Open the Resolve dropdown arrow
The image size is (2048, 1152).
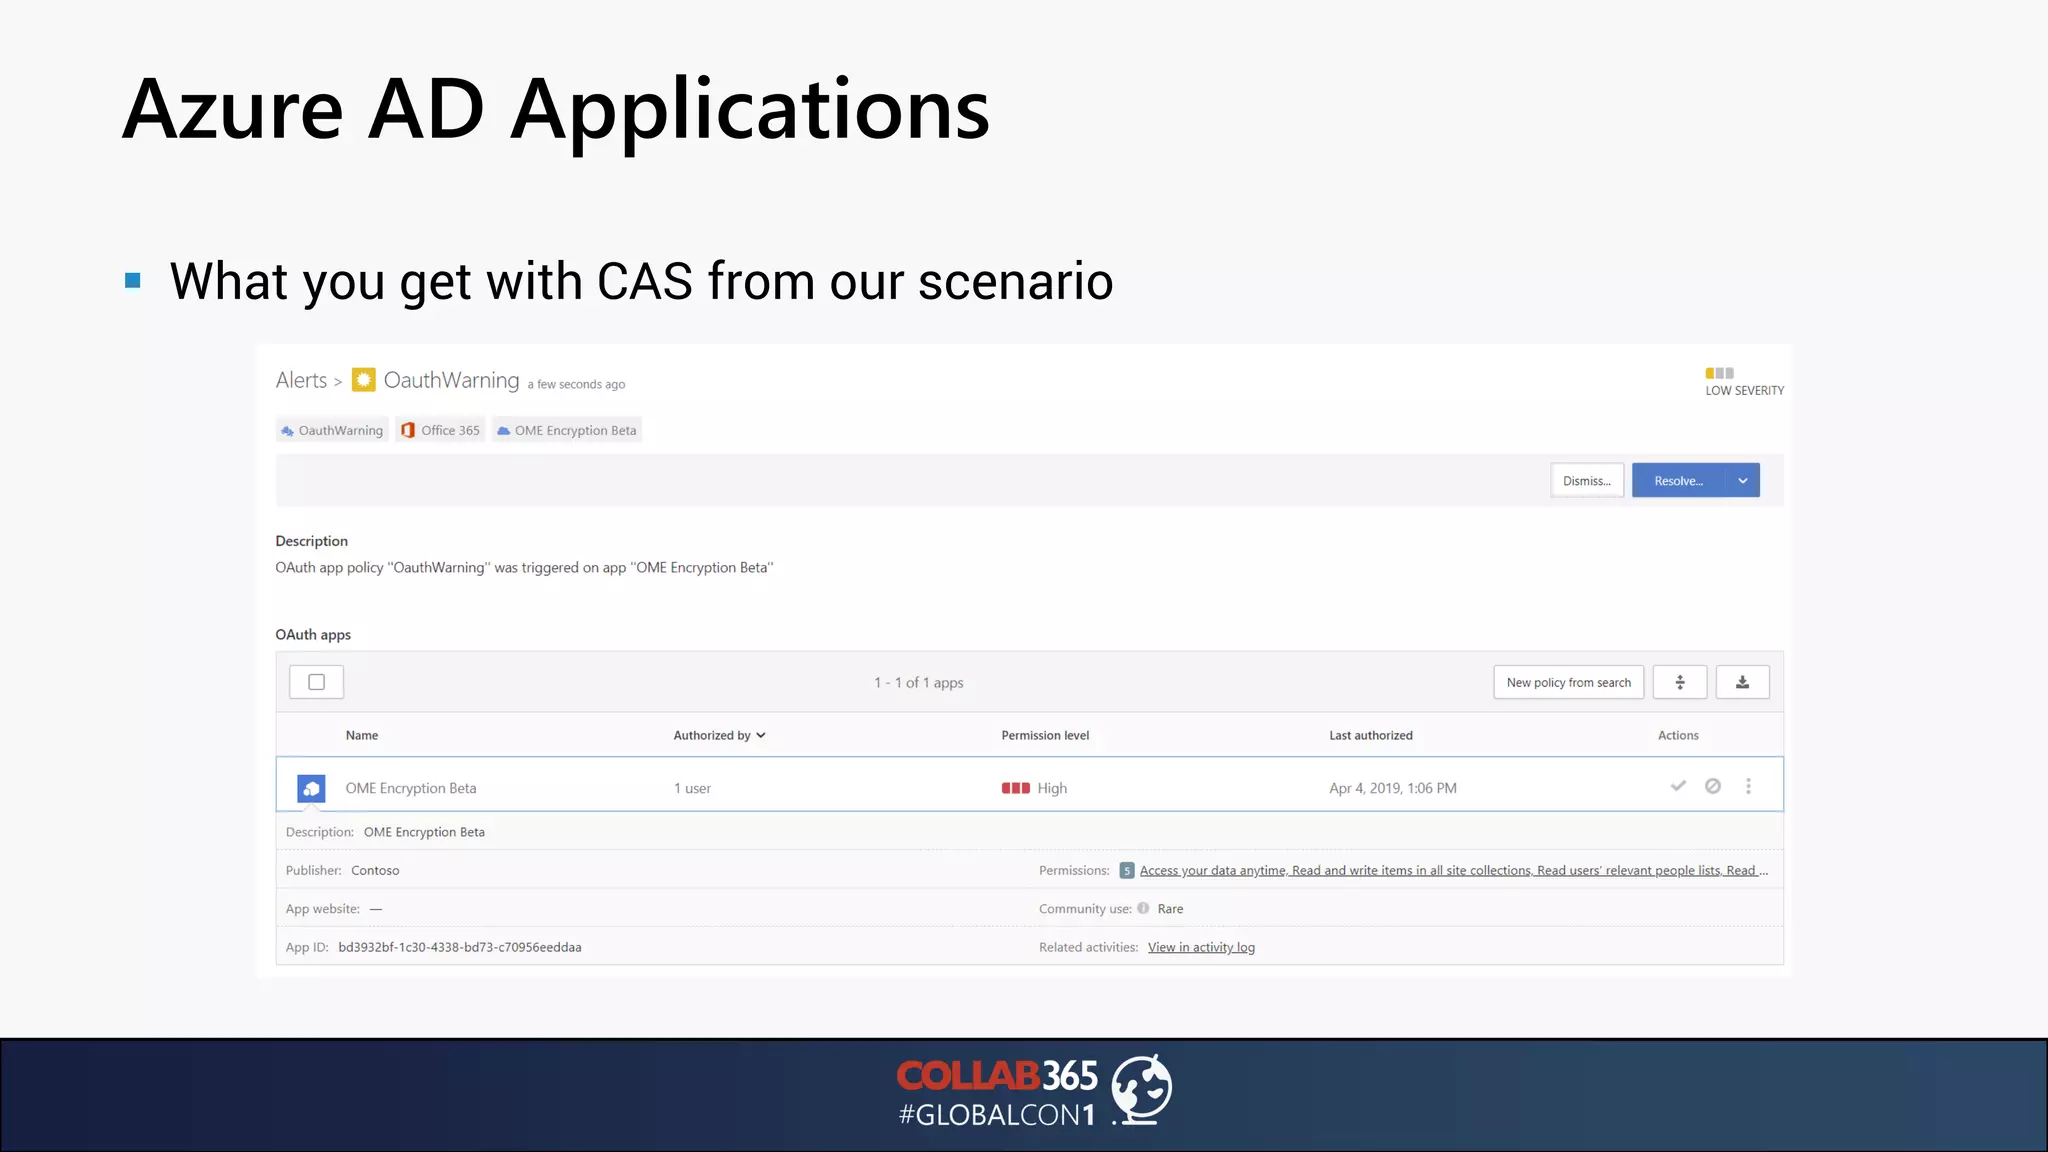(1743, 481)
